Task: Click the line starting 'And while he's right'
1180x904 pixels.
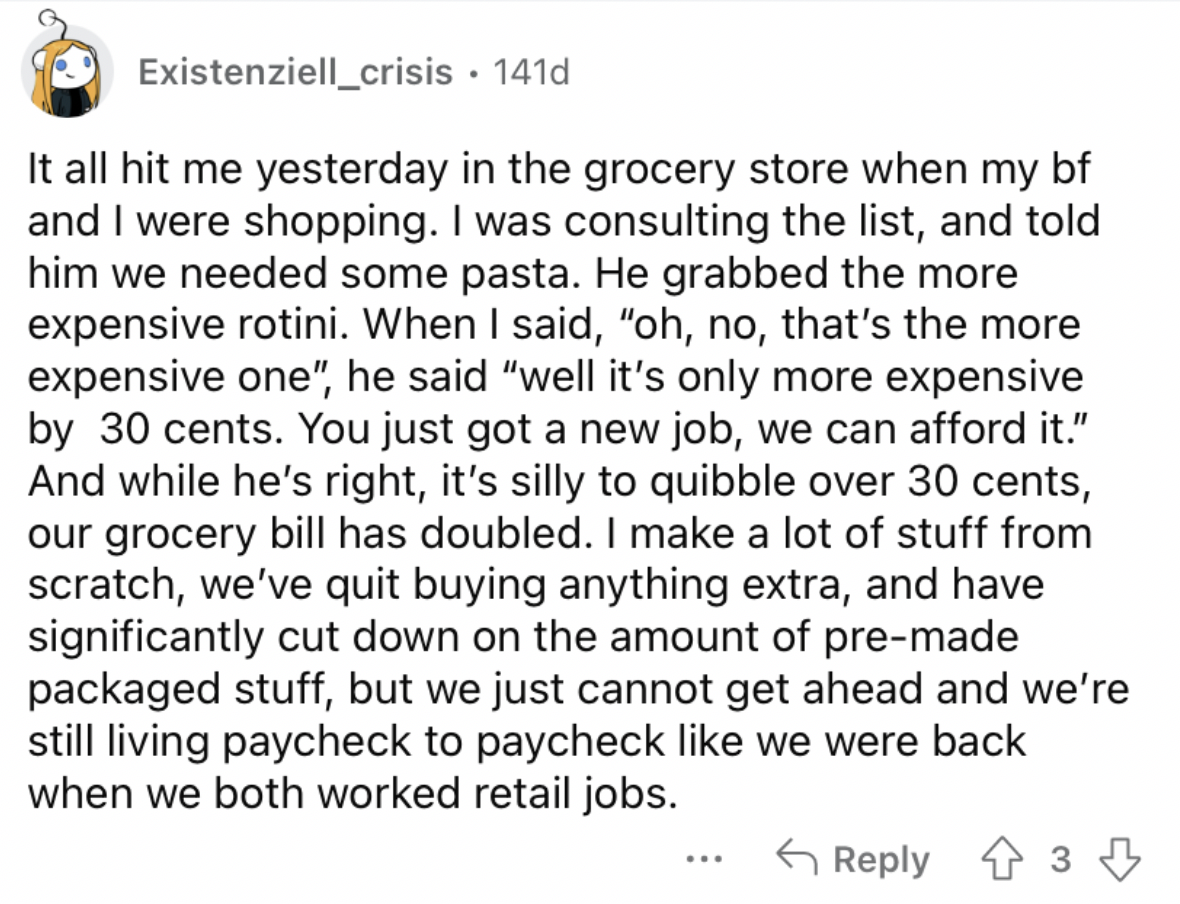Action: tap(559, 482)
